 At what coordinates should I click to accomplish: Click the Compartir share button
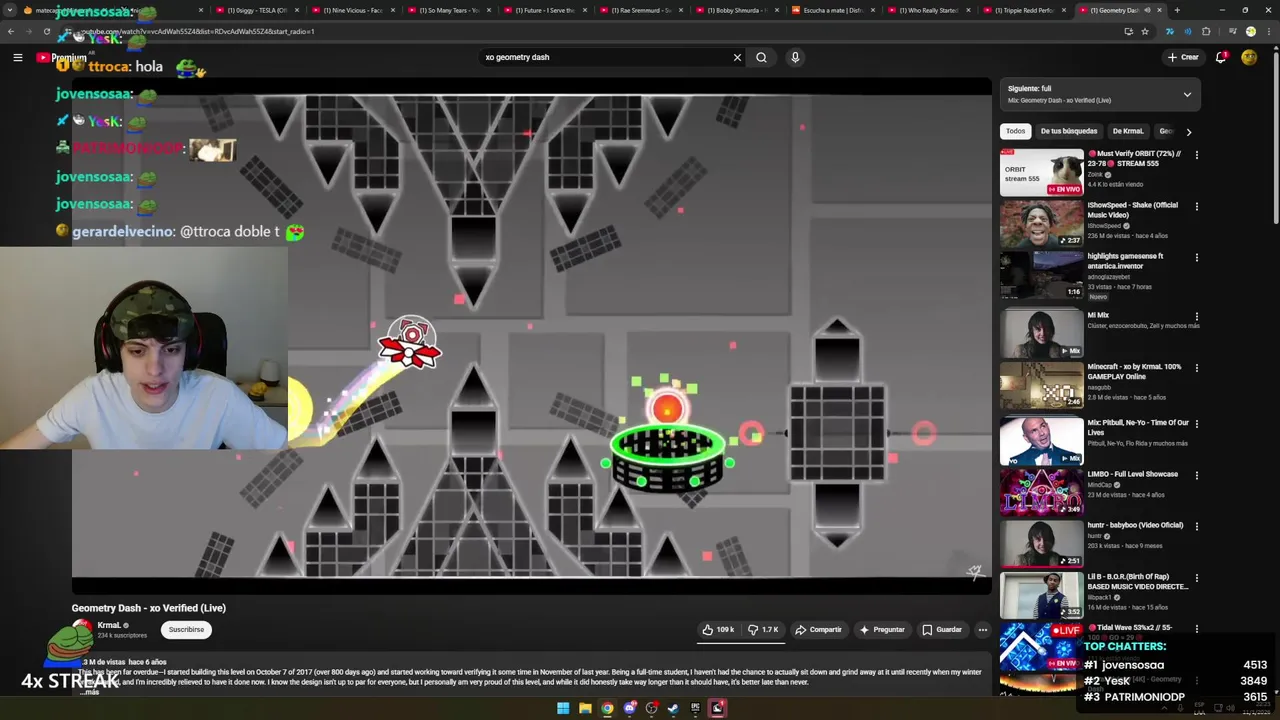(x=818, y=630)
